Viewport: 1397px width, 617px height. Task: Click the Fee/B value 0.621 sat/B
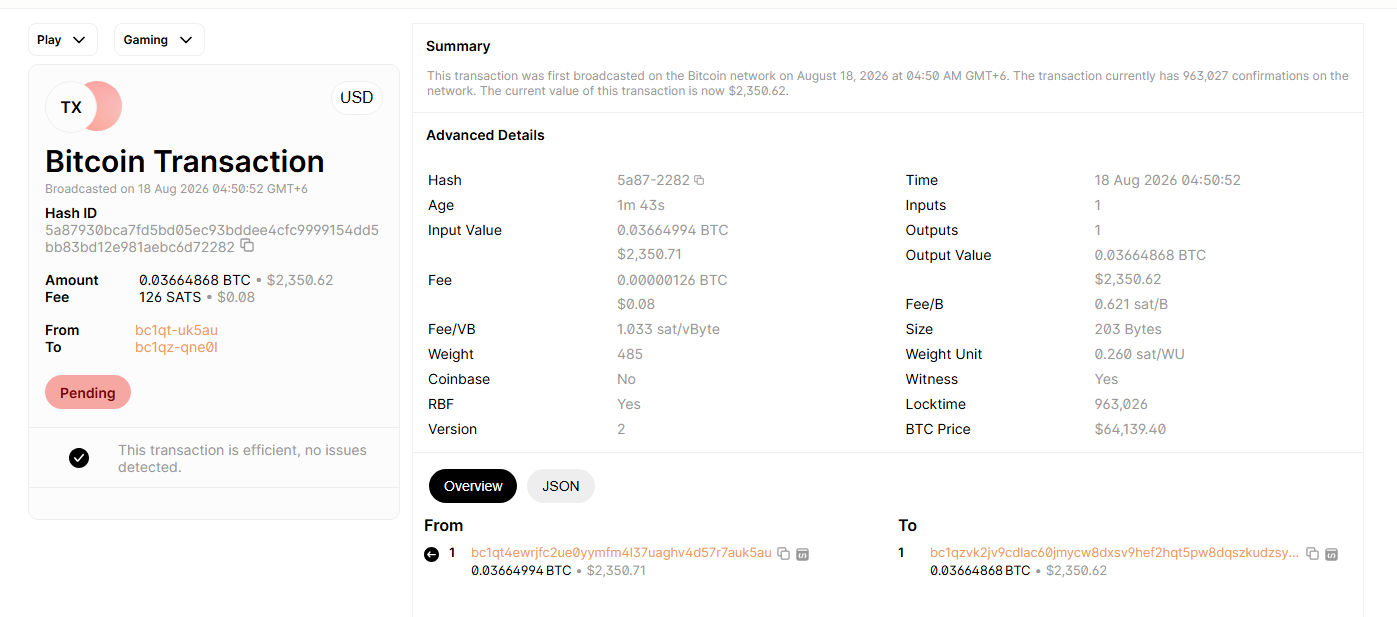pyautogui.click(x=1131, y=304)
